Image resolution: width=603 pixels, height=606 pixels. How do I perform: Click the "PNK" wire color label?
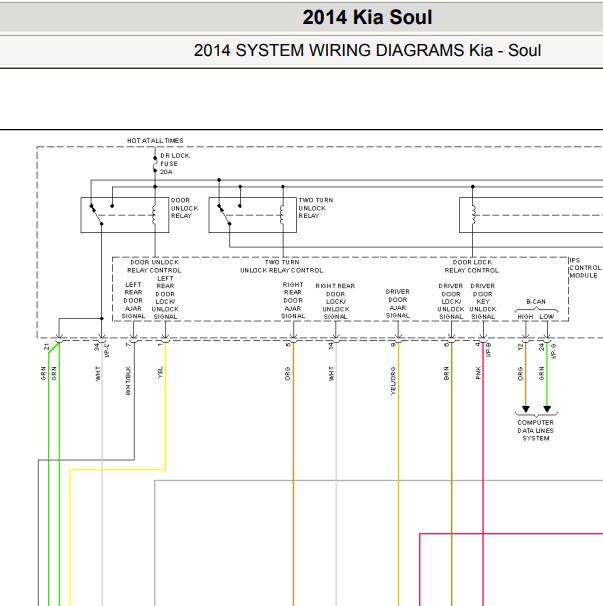tap(478, 373)
